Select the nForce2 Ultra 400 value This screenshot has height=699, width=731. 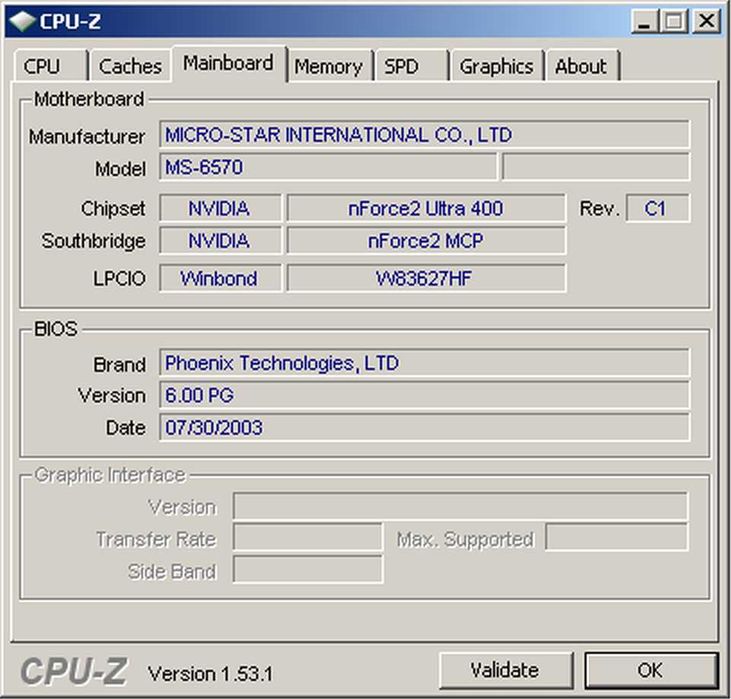(426, 208)
